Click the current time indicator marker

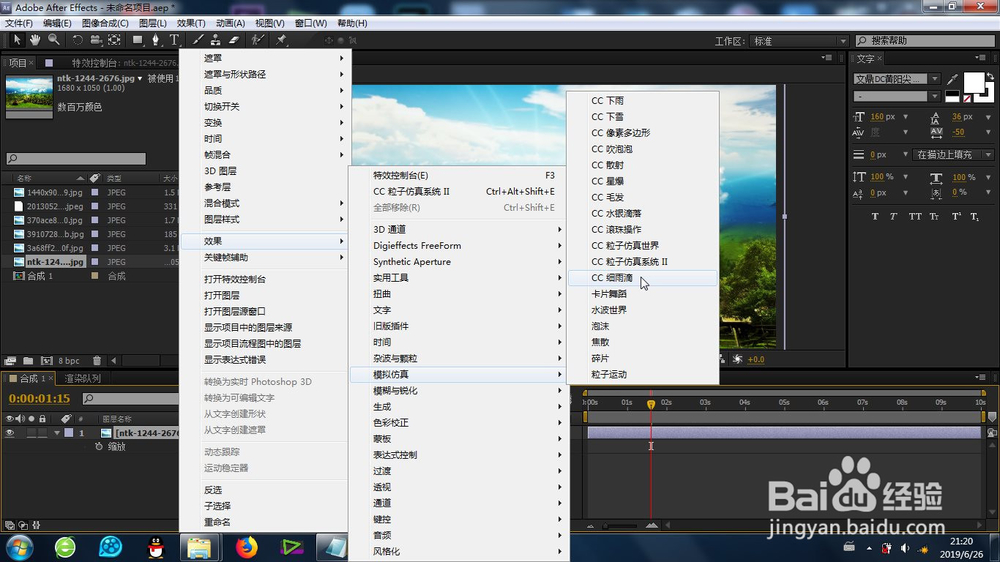coord(651,404)
